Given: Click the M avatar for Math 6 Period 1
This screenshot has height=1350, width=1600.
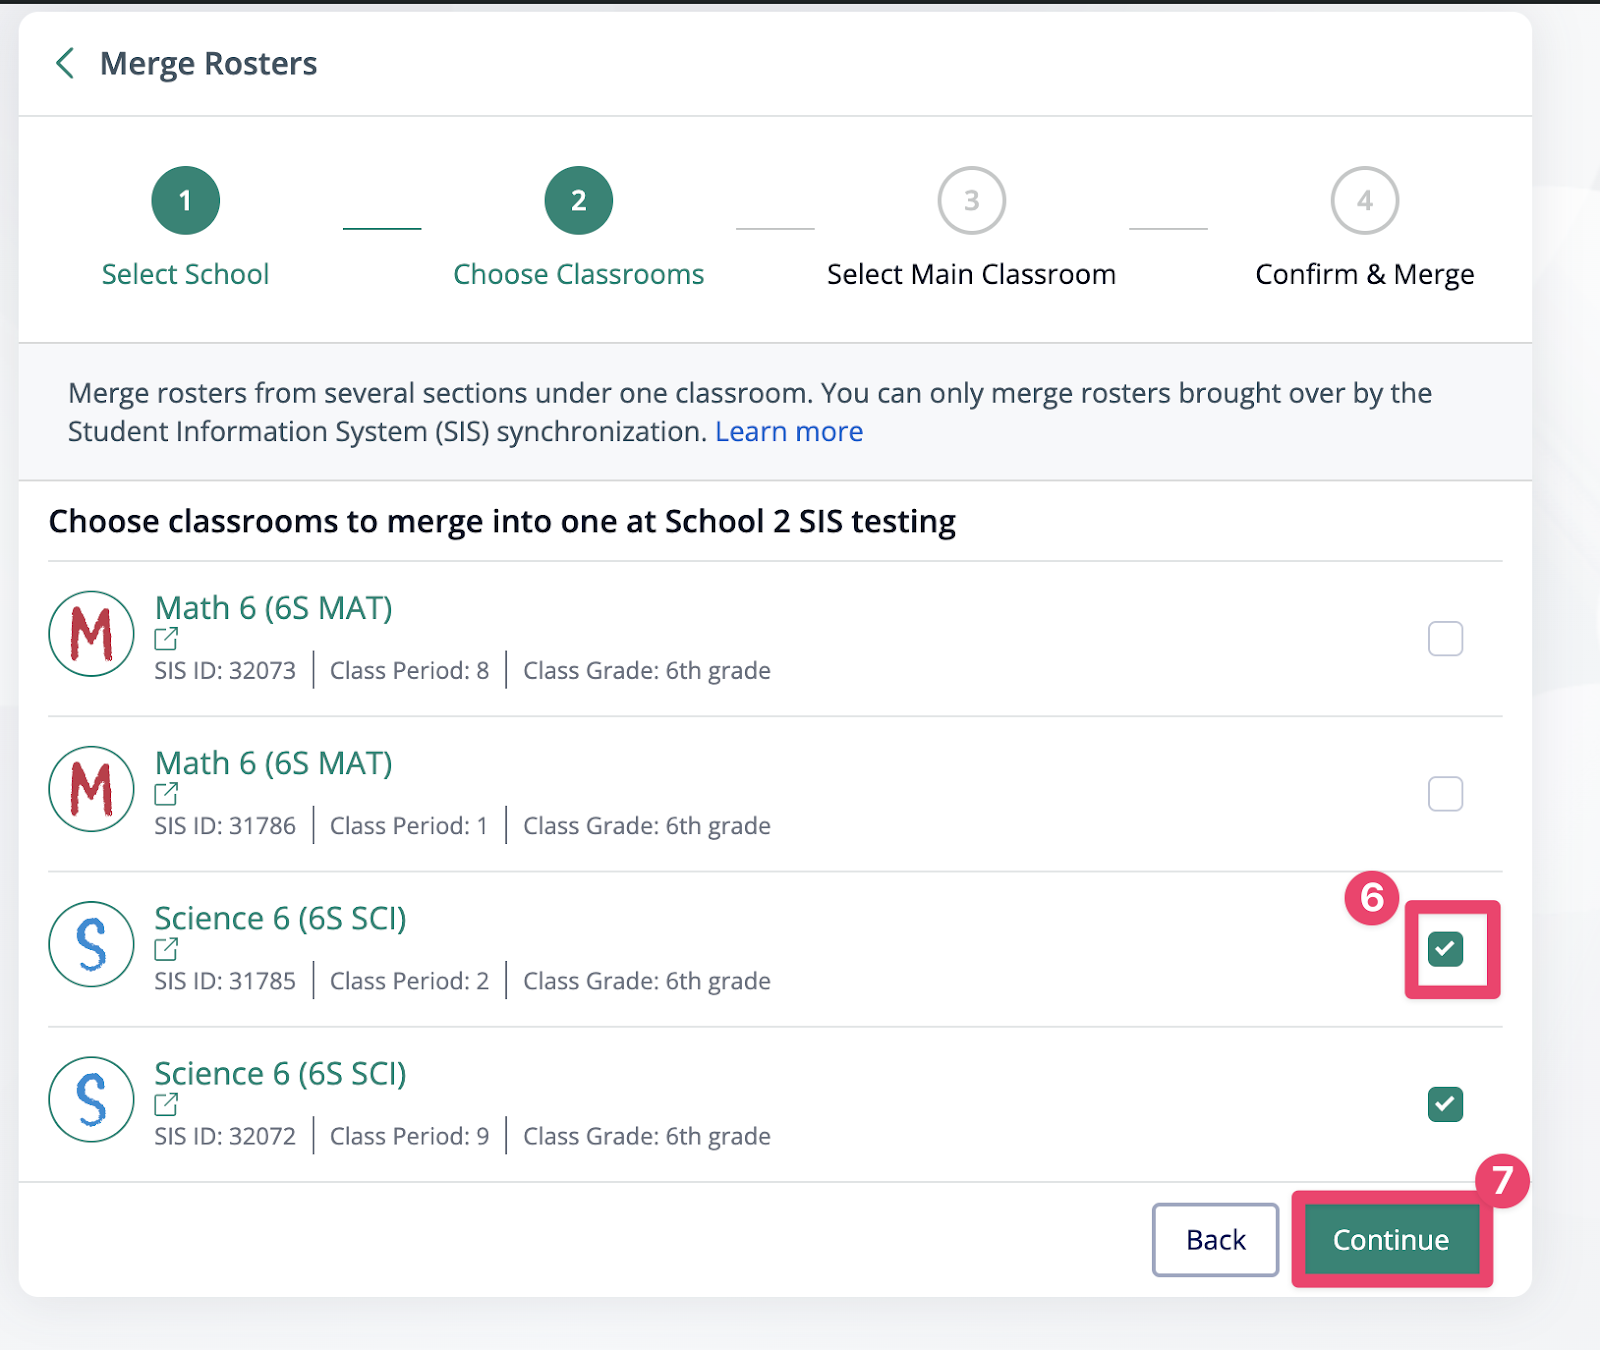Looking at the screenshot, I should [x=91, y=789].
